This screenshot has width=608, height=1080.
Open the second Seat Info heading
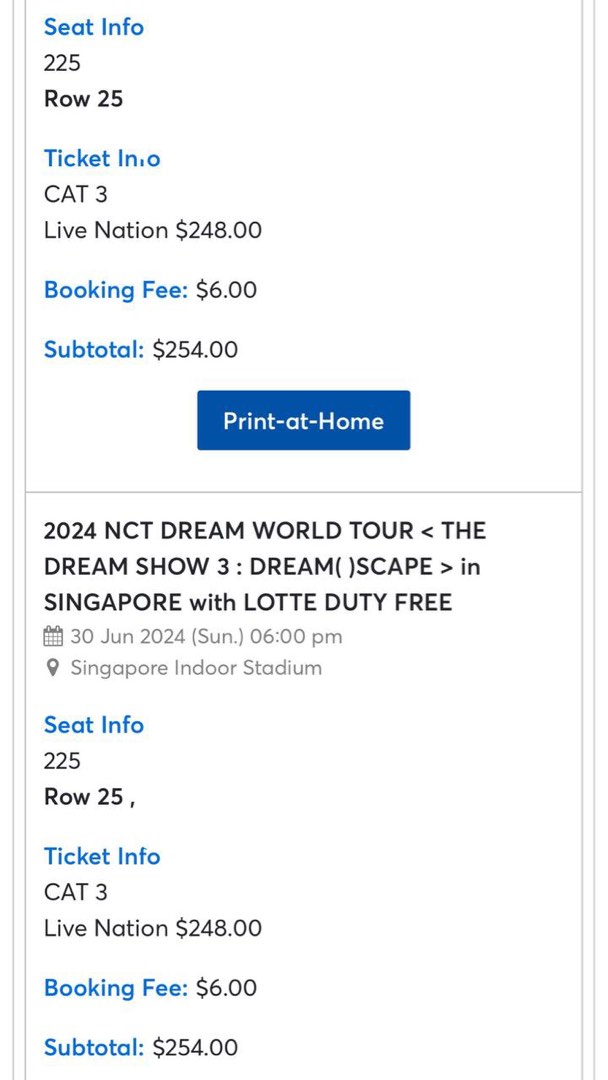click(x=93, y=725)
